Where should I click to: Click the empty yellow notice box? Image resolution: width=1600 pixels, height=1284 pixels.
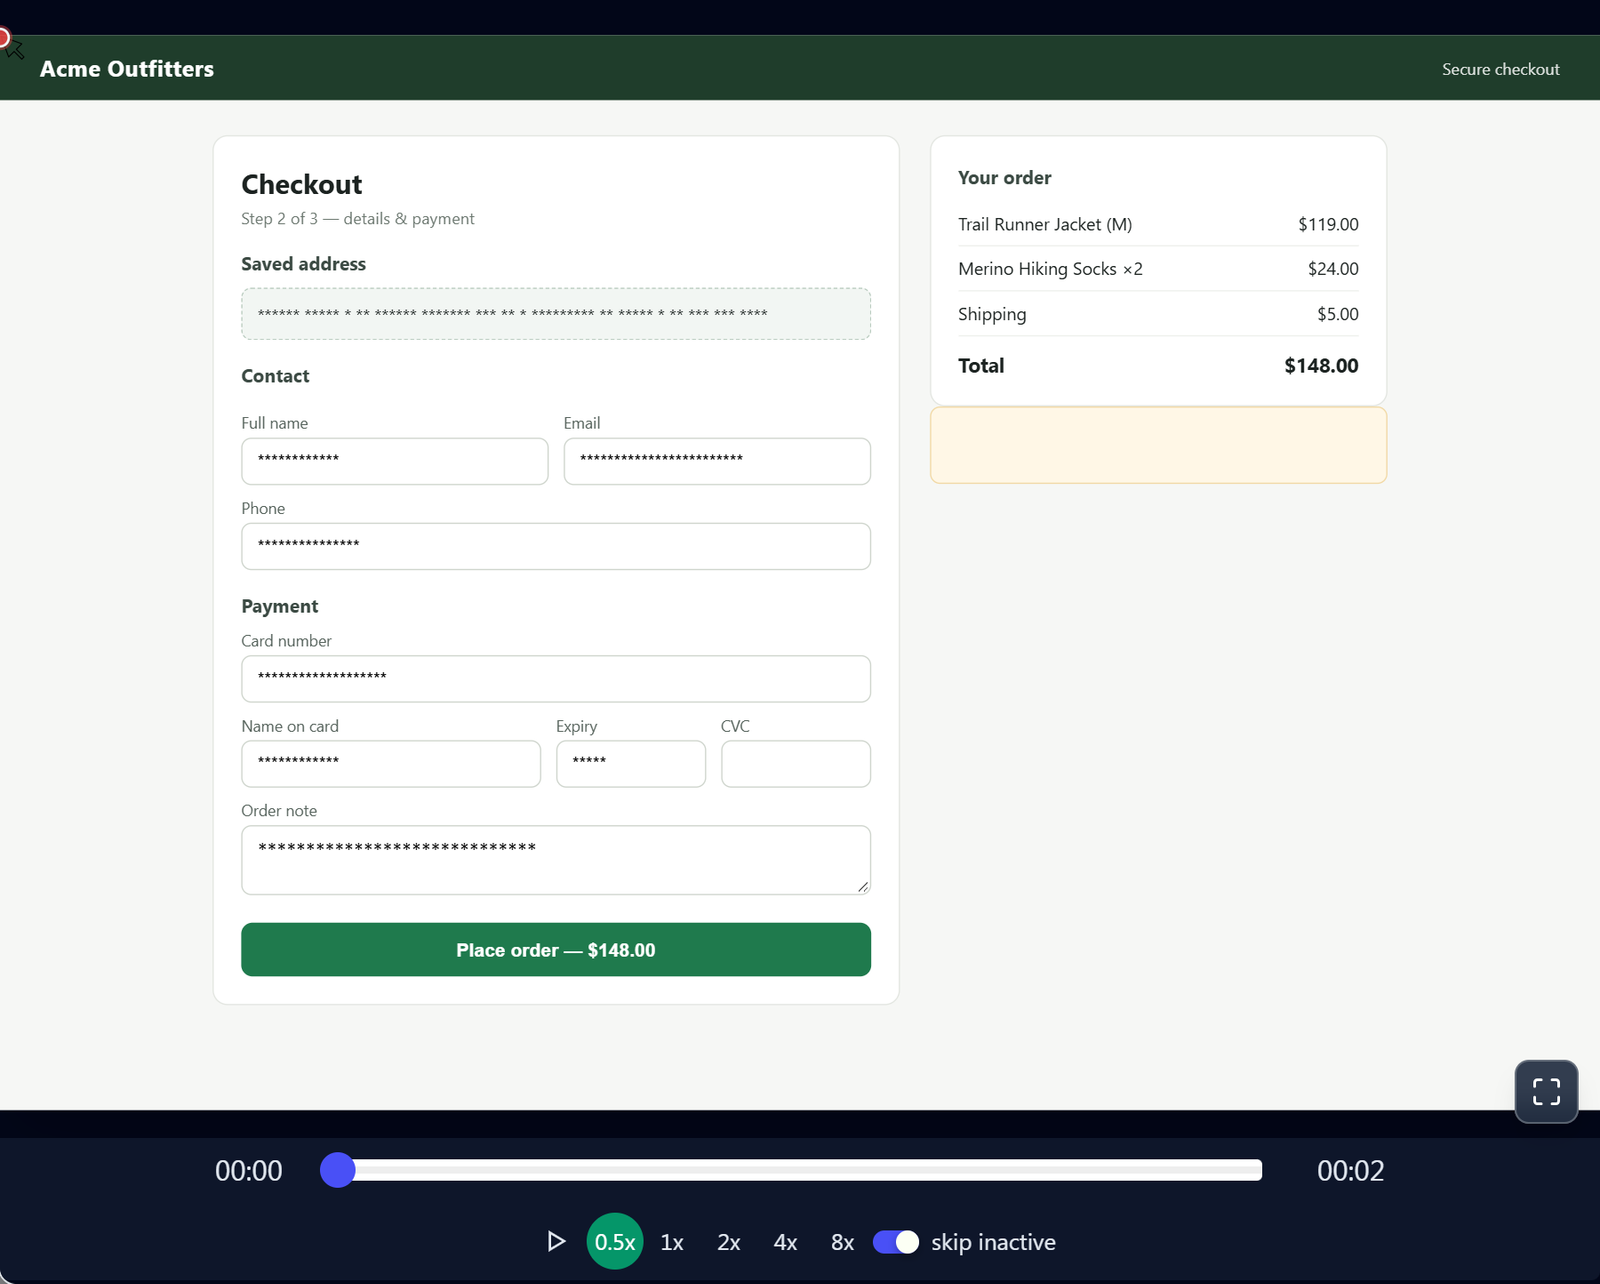[1158, 445]
